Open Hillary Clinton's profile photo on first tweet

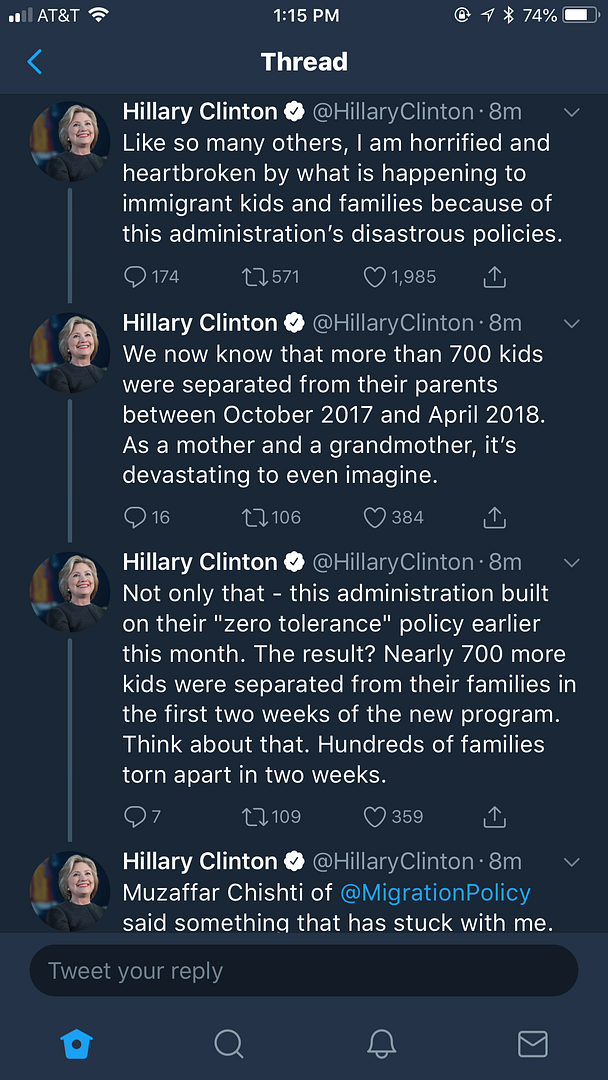pyautogui.click(x=70, y=141)
